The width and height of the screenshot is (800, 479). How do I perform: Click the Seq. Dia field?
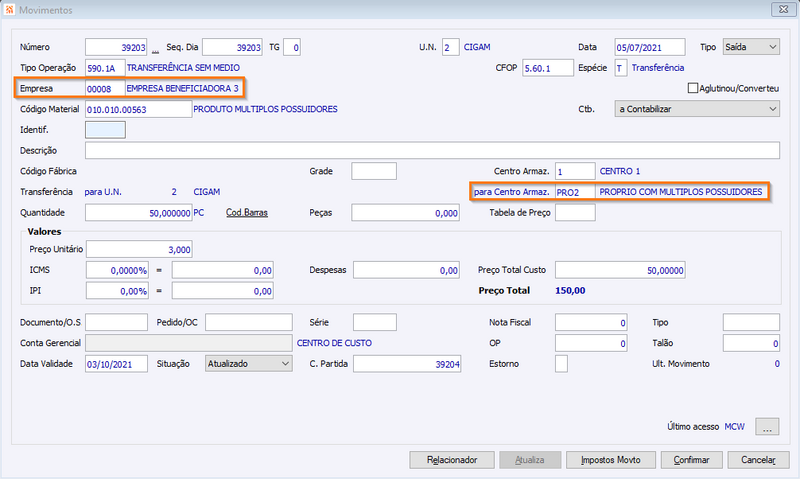click(232, 47)
